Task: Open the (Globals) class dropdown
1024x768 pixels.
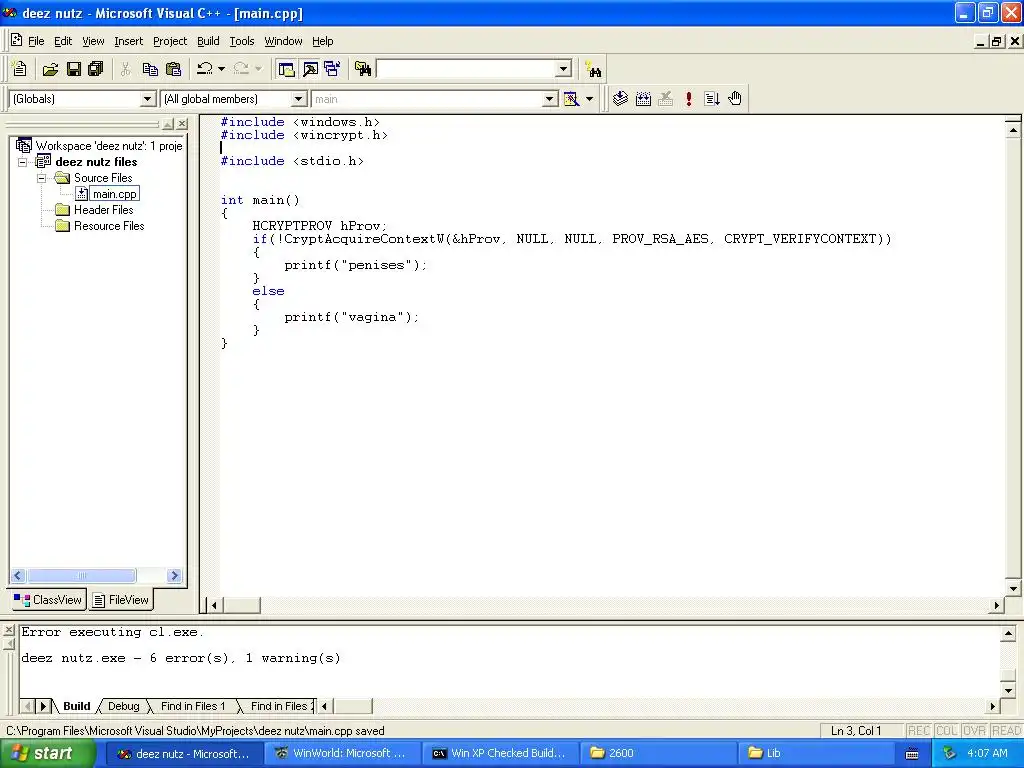Action: click(148, 99)
